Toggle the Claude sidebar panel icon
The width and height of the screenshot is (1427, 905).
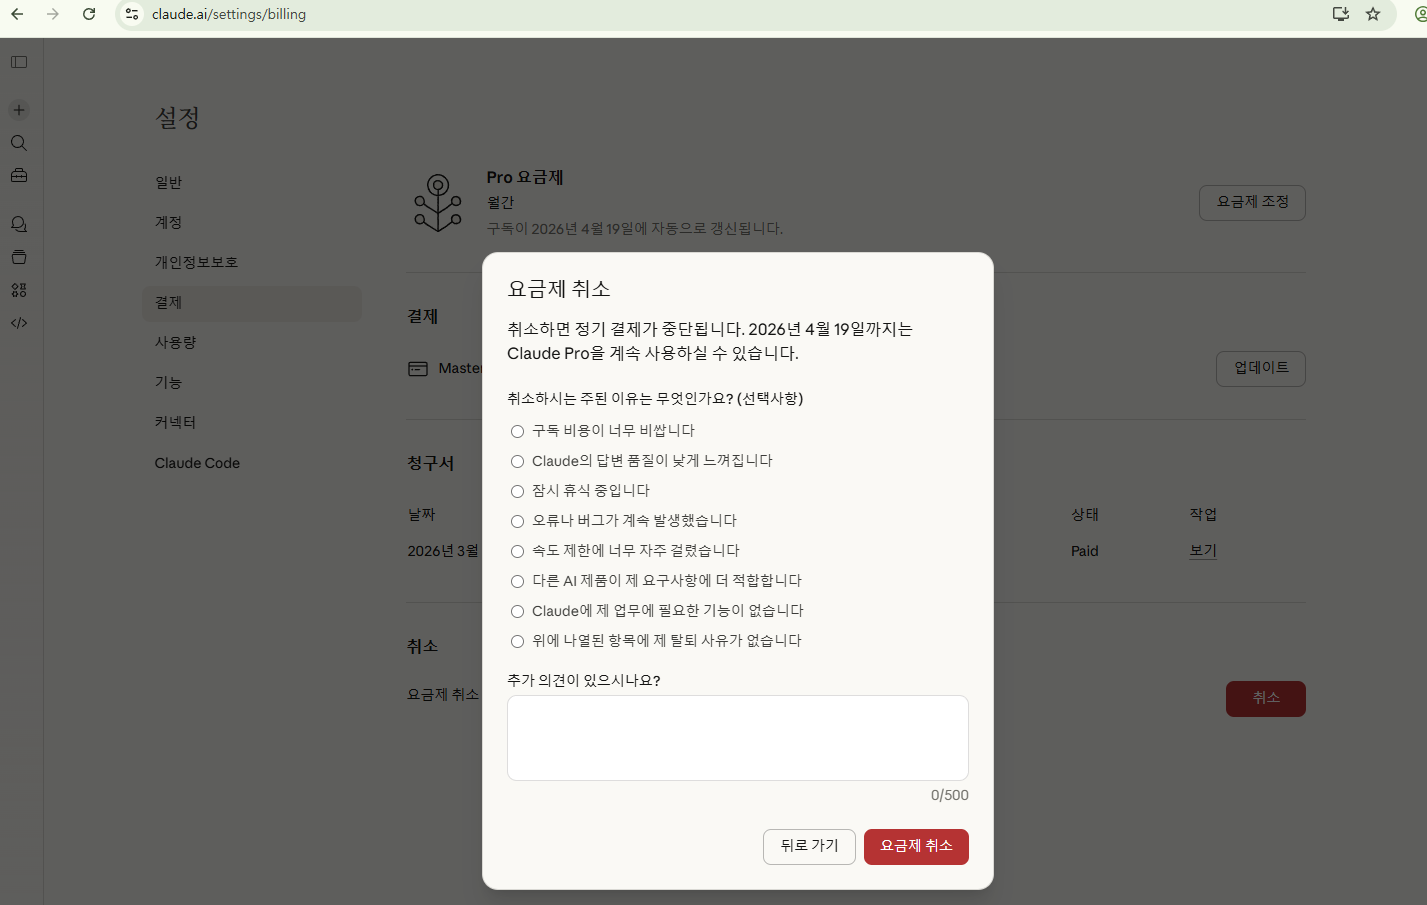pos(19,62)
